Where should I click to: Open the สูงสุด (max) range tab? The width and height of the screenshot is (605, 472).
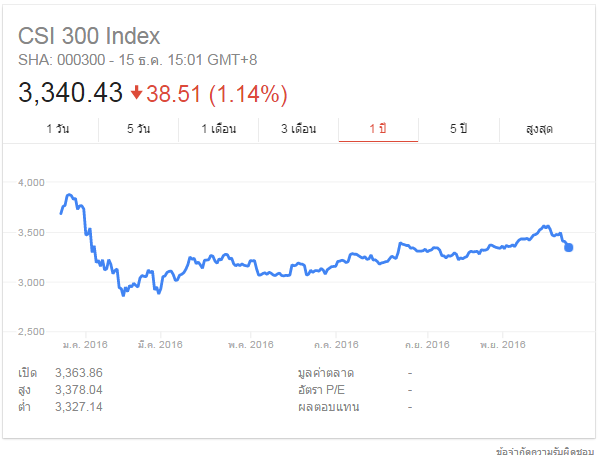(539, 130)
